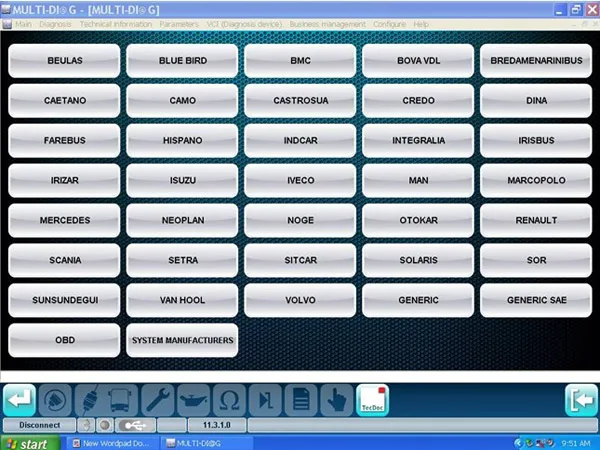The image size is (600, 450).
Task: Choose the GENERIC SAE button
Action: tap(536, 300)
